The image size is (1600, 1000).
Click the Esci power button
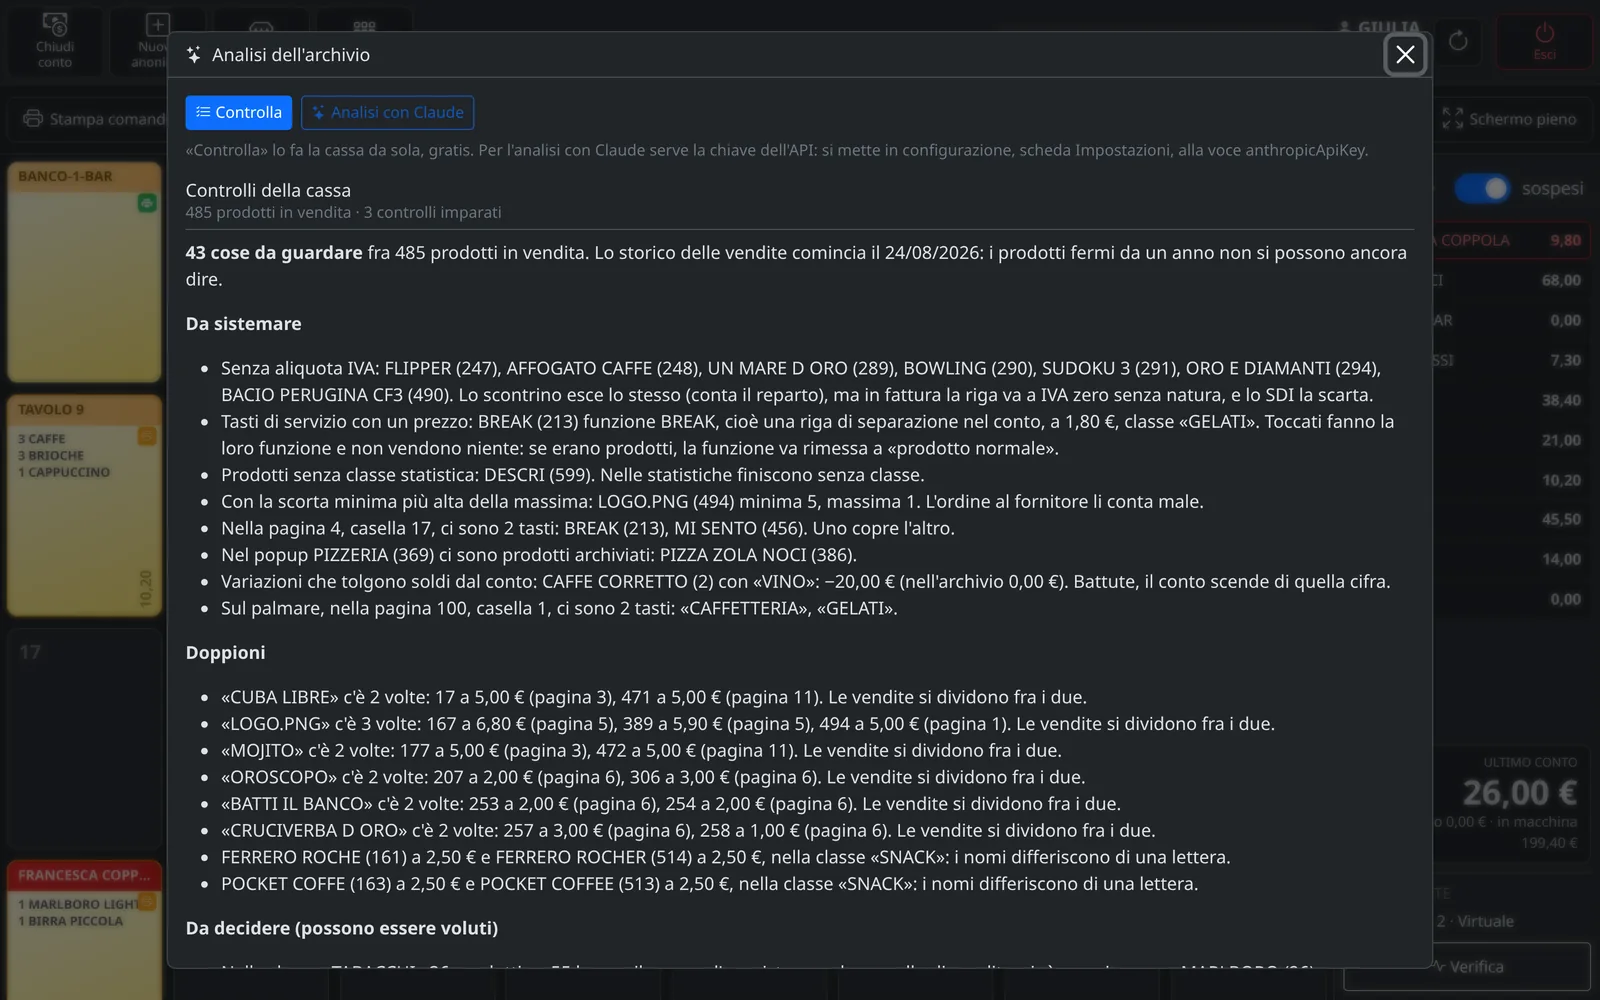(1544, 40)
